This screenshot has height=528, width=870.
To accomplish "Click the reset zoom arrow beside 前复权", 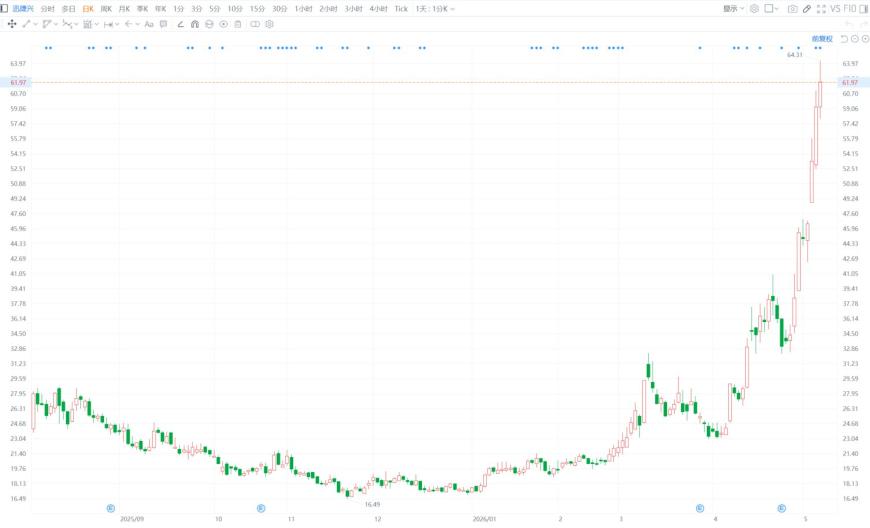I will [x=844, y=39].
